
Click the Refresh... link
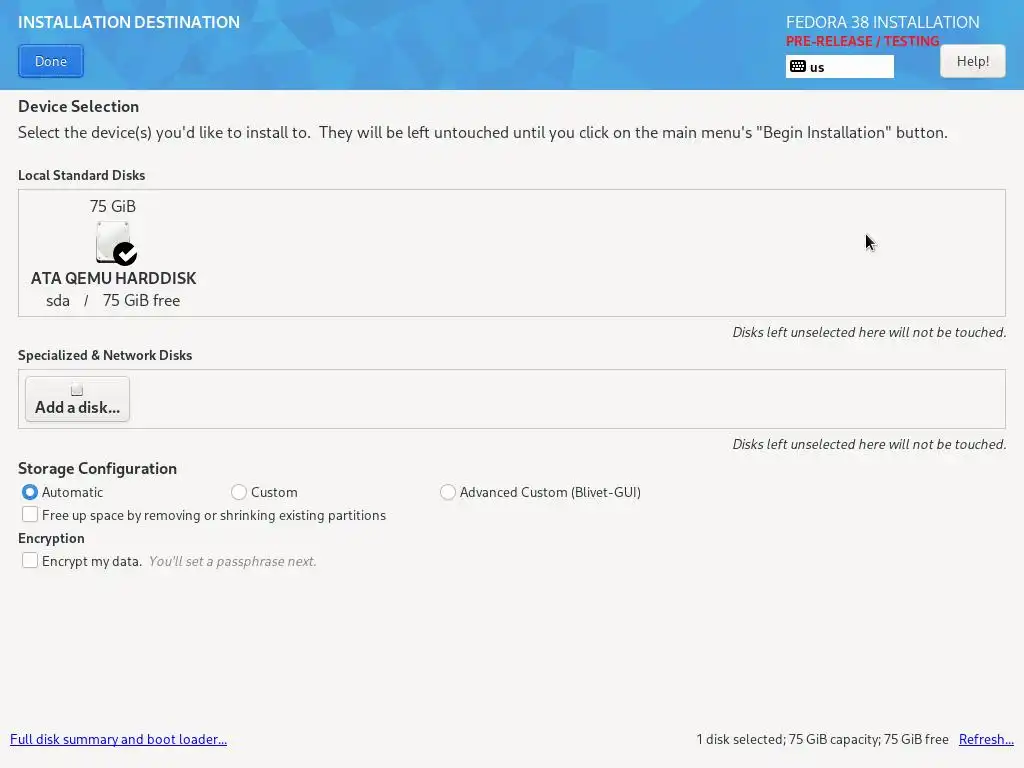(x=986, y=739)
